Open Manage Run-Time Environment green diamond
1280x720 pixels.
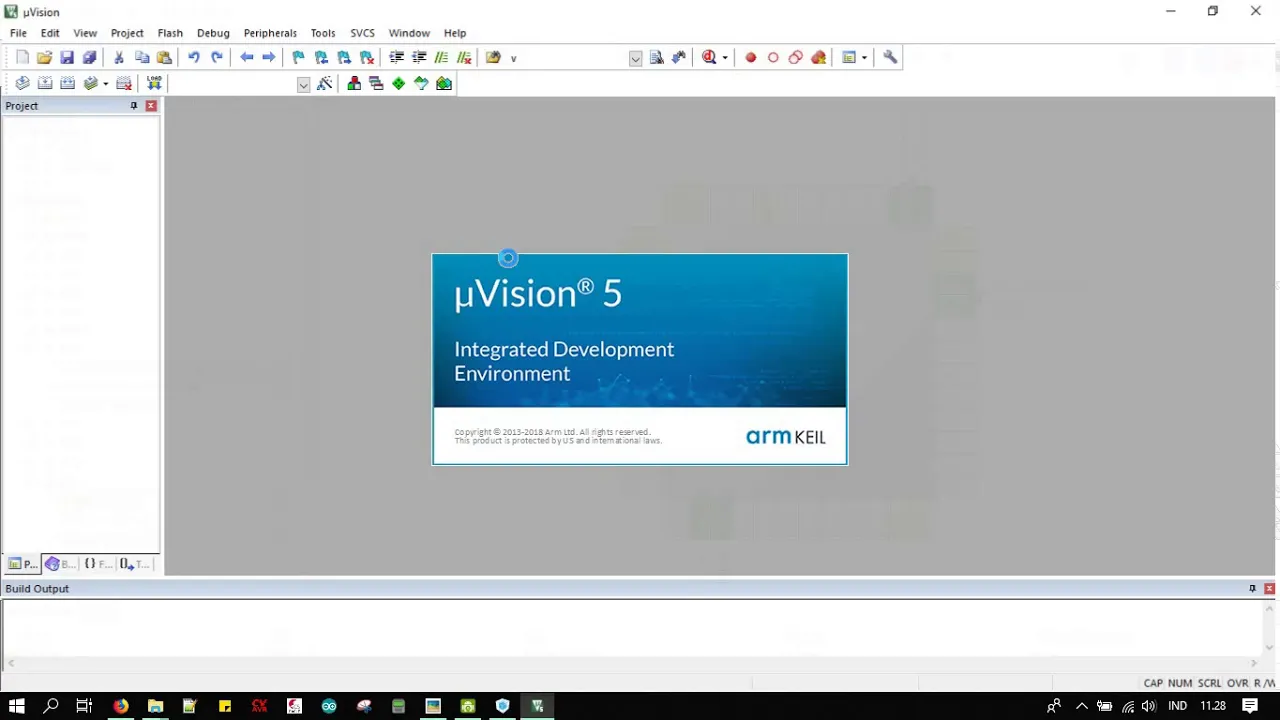point(399,84)
